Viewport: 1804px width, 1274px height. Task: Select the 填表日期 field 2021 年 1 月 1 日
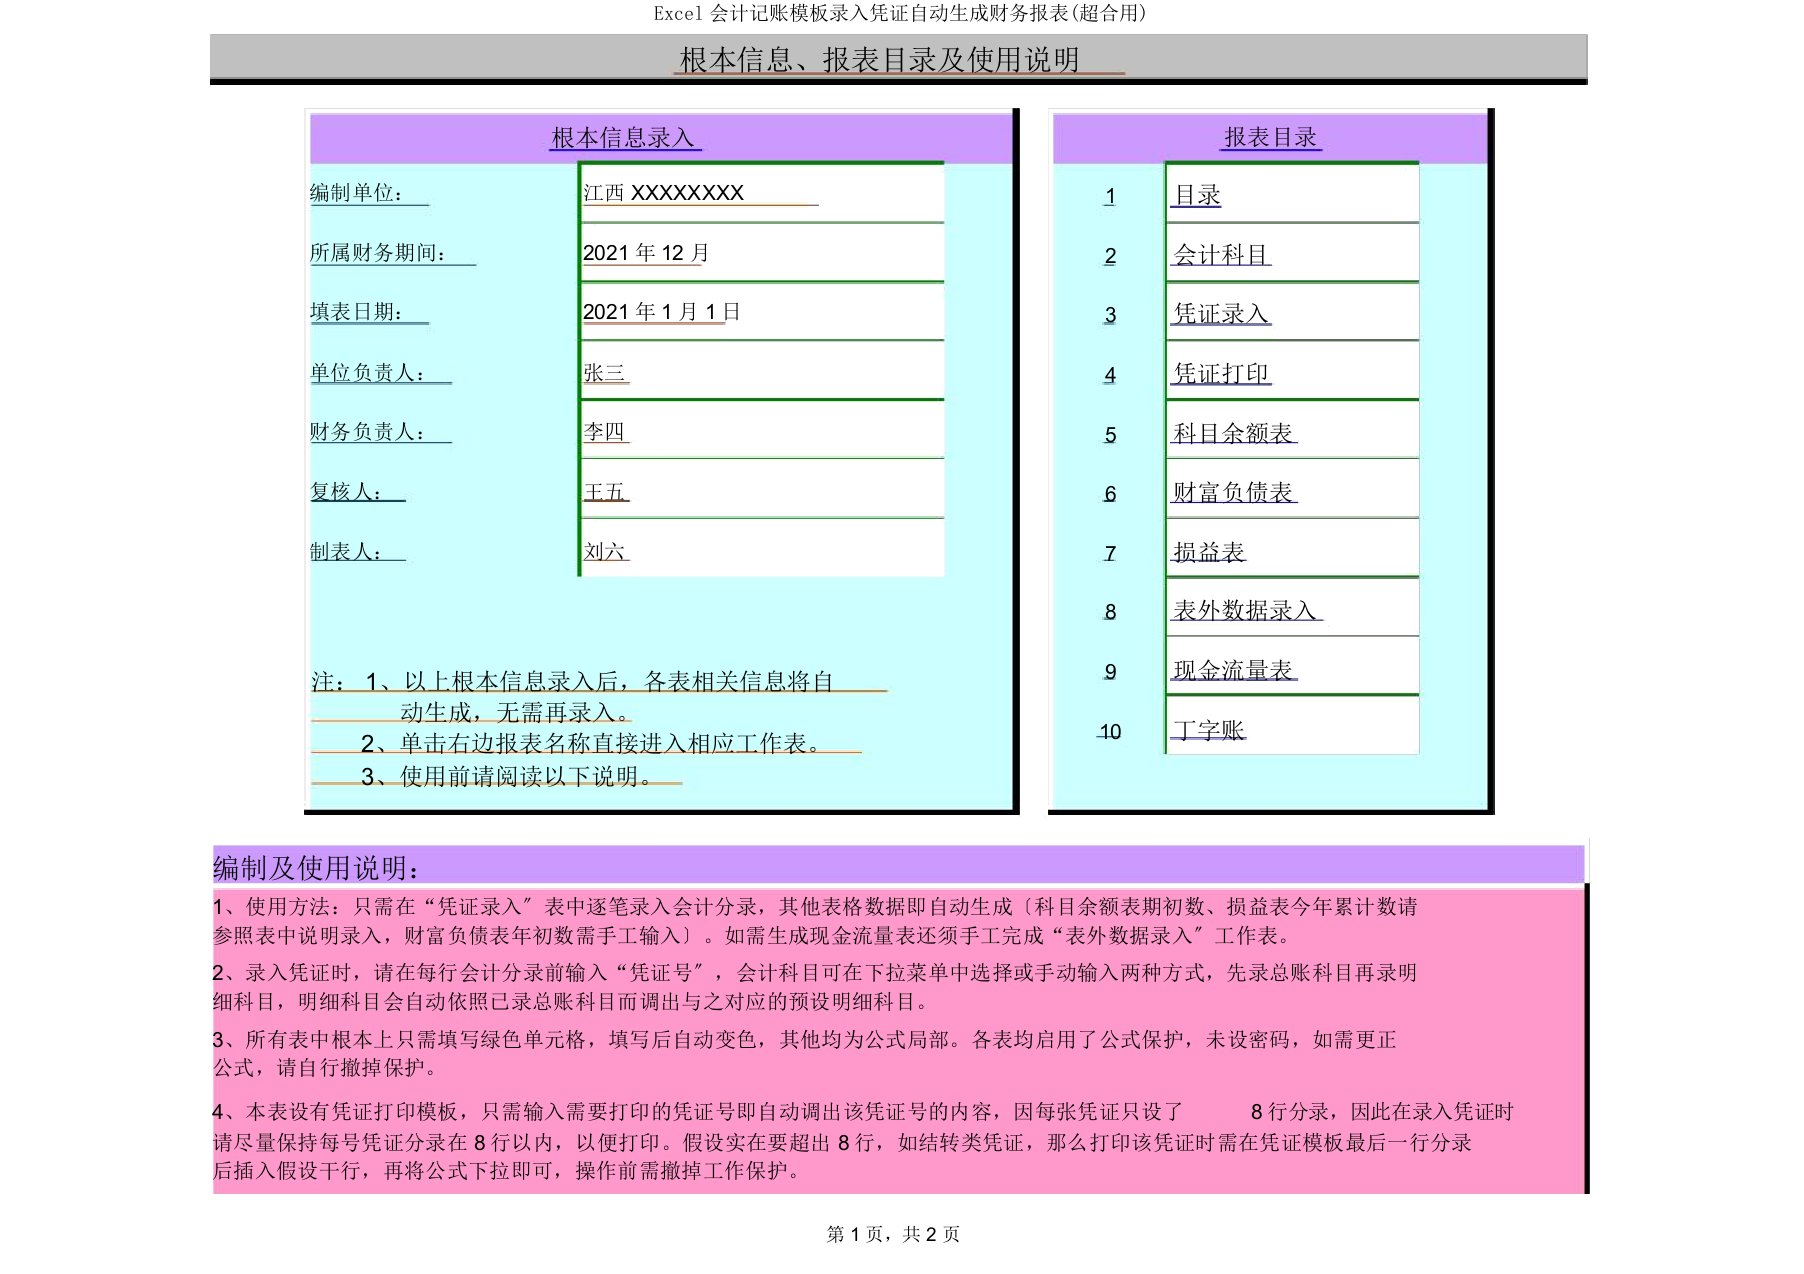762,312
